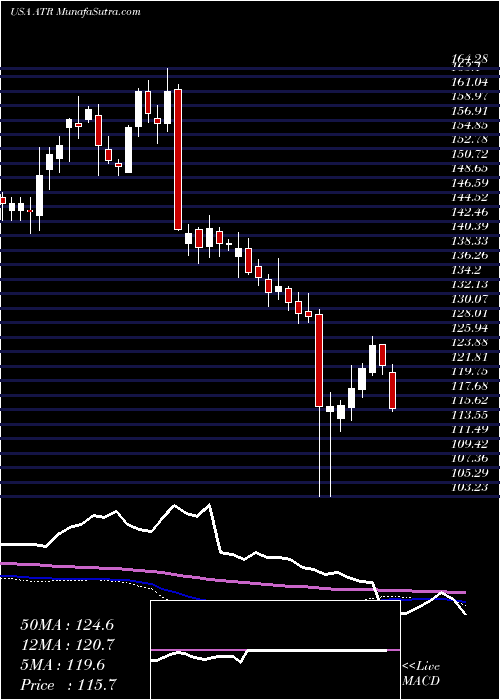This screenshot has height=700, width=500.
Task: Click the 132.13 price axis label
Action: [x=470, y=284]
